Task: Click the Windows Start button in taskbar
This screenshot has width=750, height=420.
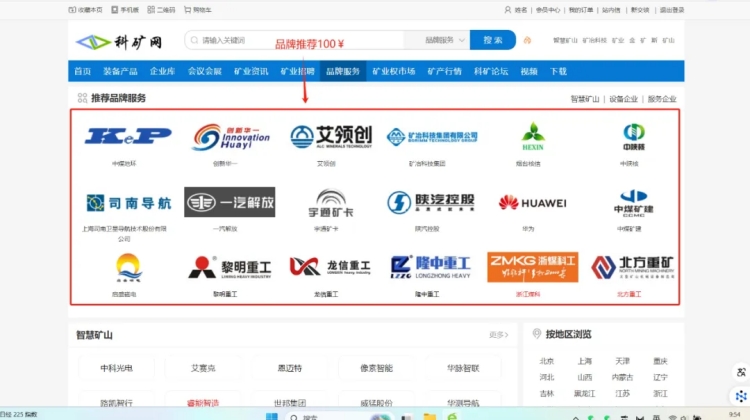Action: point(274,414)
